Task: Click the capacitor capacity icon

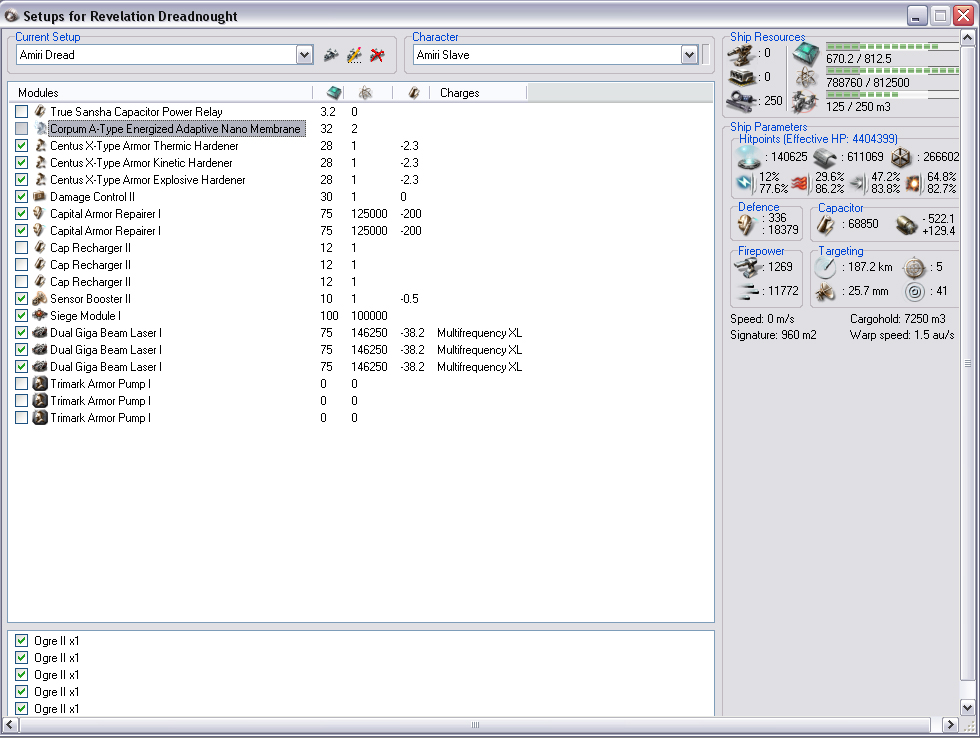Action: point(827,225)
